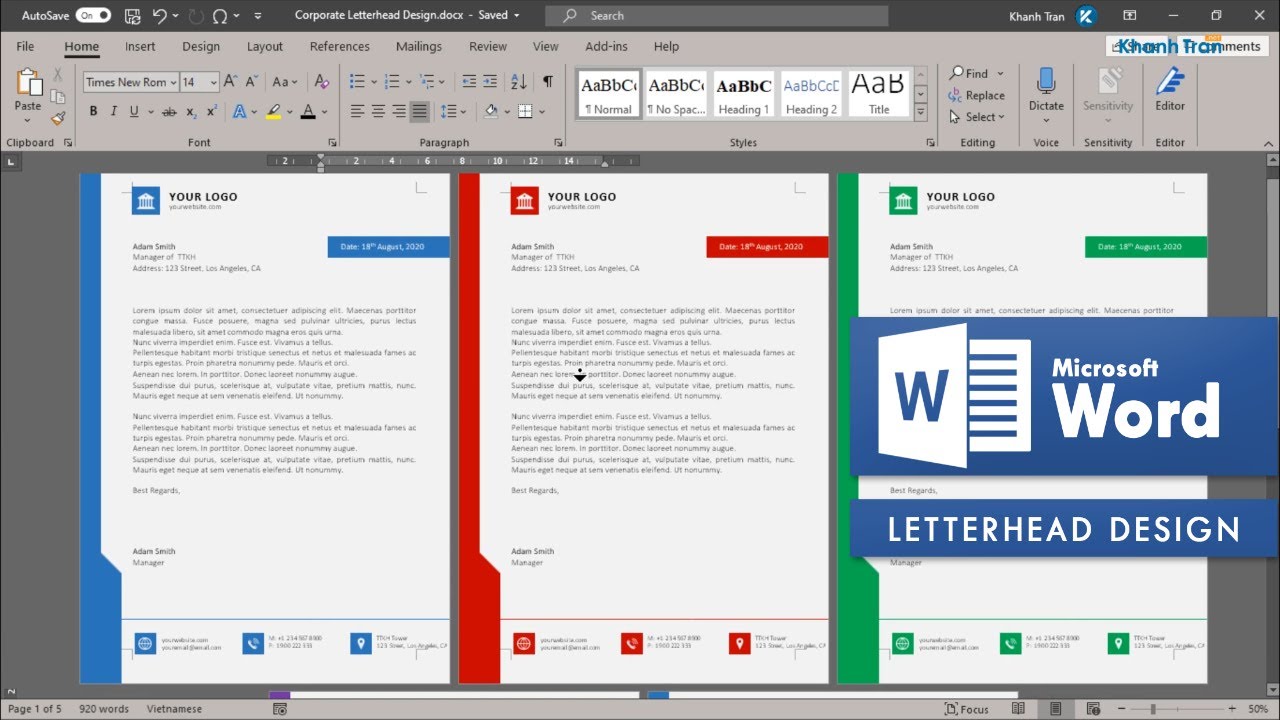1280x720 pixels.
Task: Click the Focus mode button
Action: (x=966, y=709)
